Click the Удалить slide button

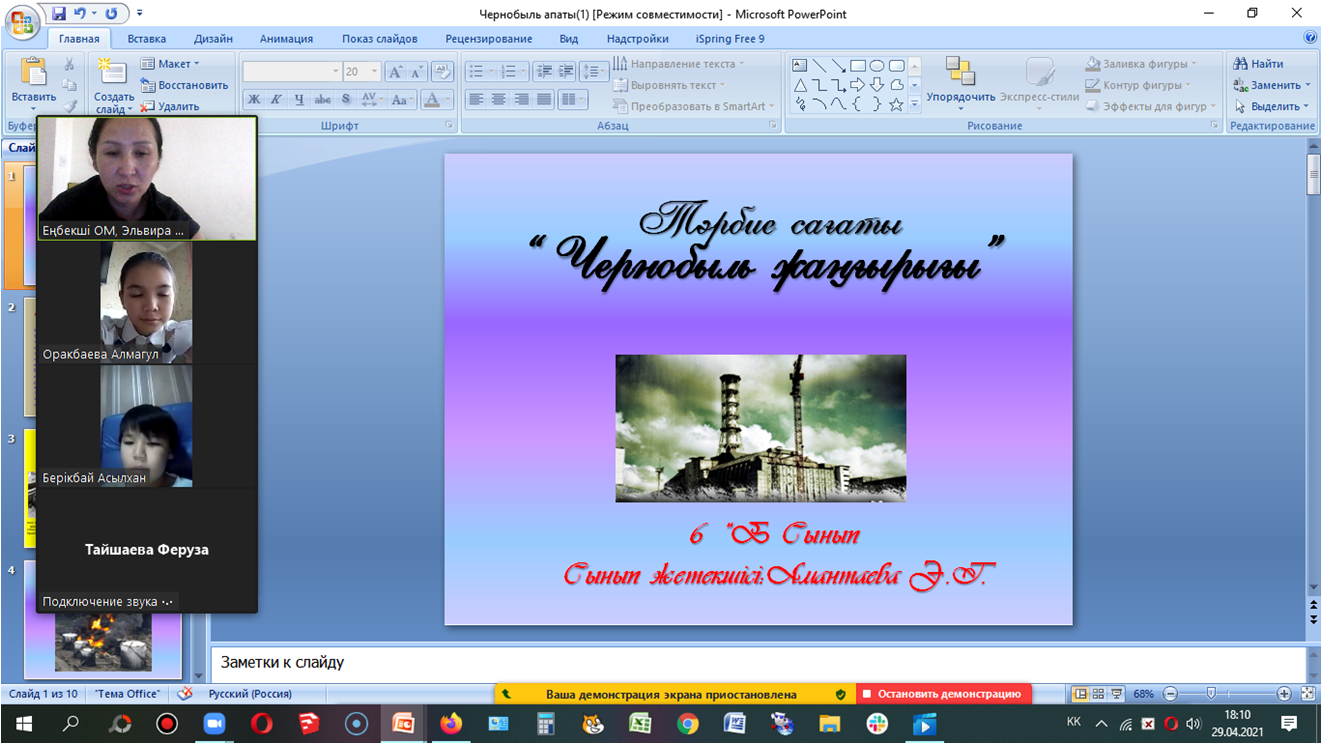pyautogui.click(x=171, y=106)
